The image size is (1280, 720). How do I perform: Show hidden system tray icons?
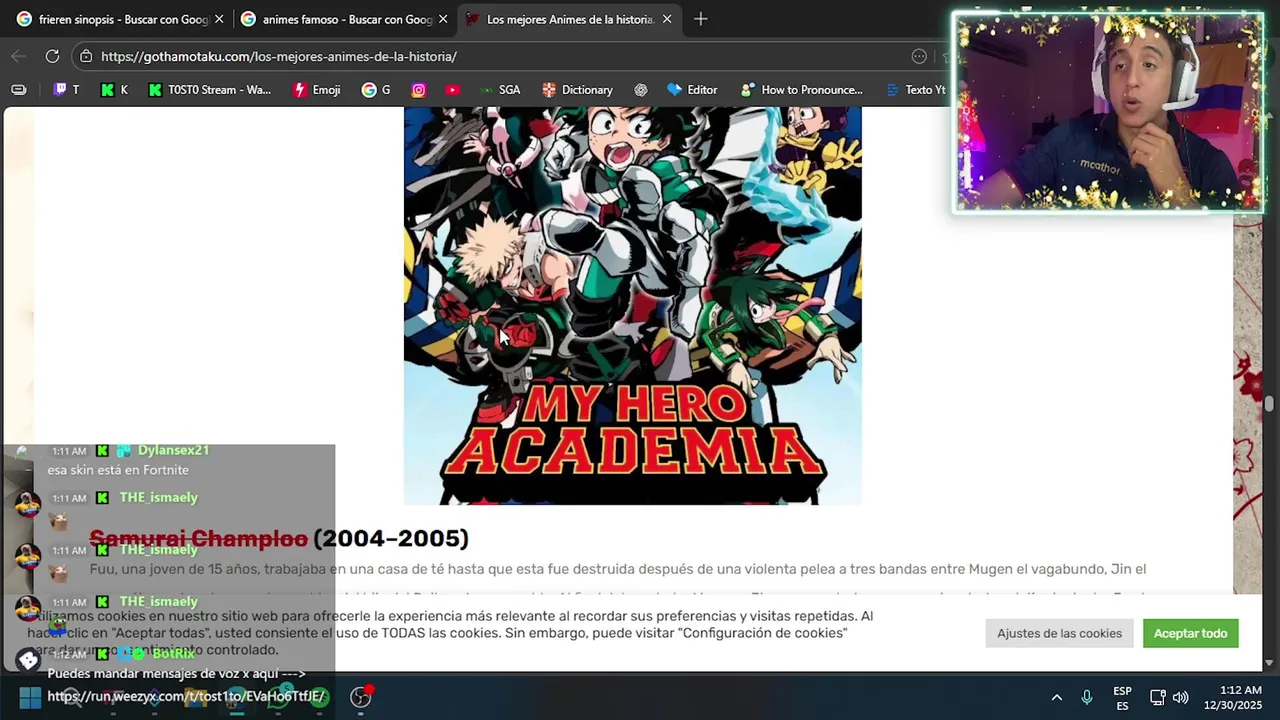tap(1056, 697)
